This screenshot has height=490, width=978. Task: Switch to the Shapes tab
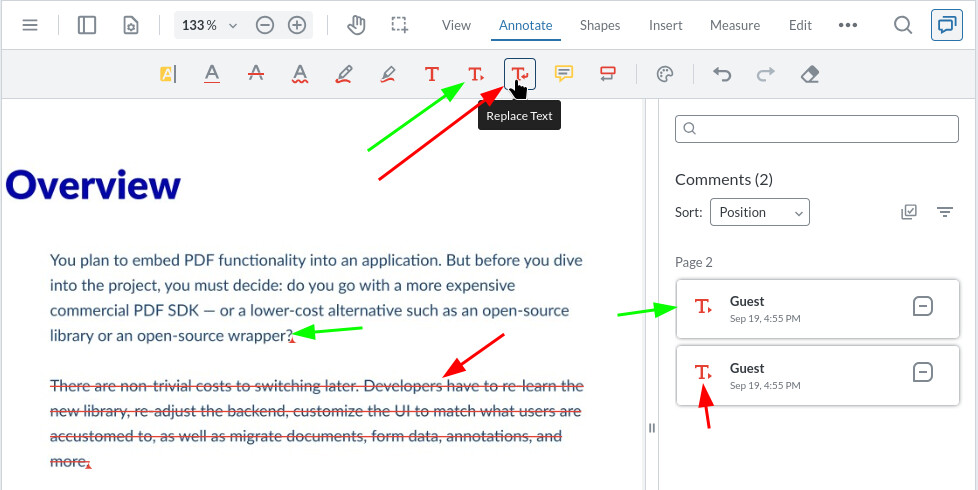click(600, 25)
